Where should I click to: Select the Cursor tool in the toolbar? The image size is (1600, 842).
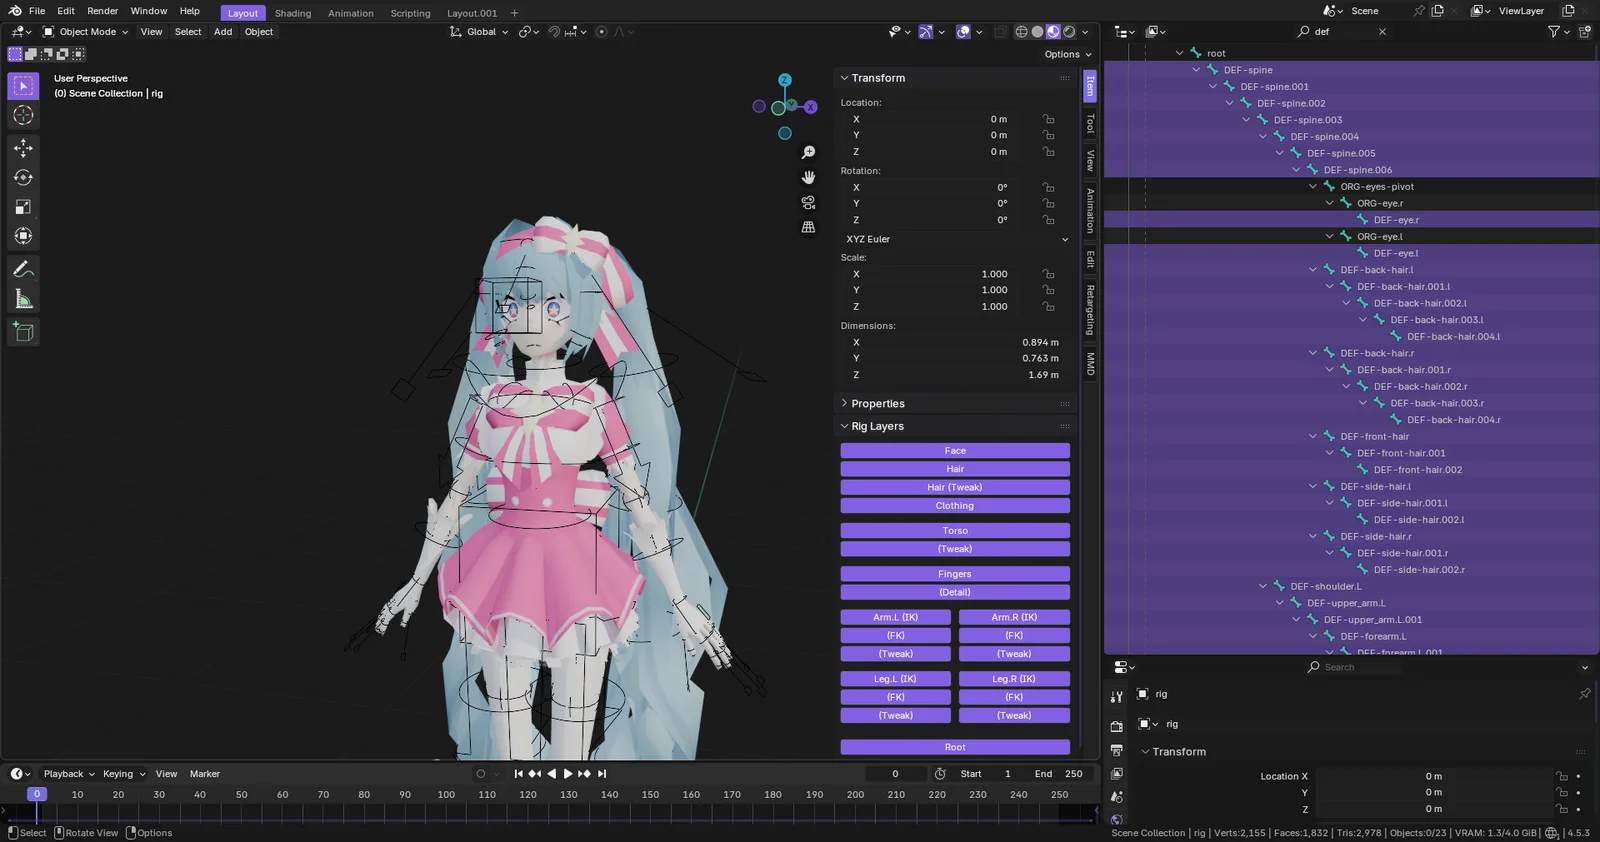tap(23, 116)
